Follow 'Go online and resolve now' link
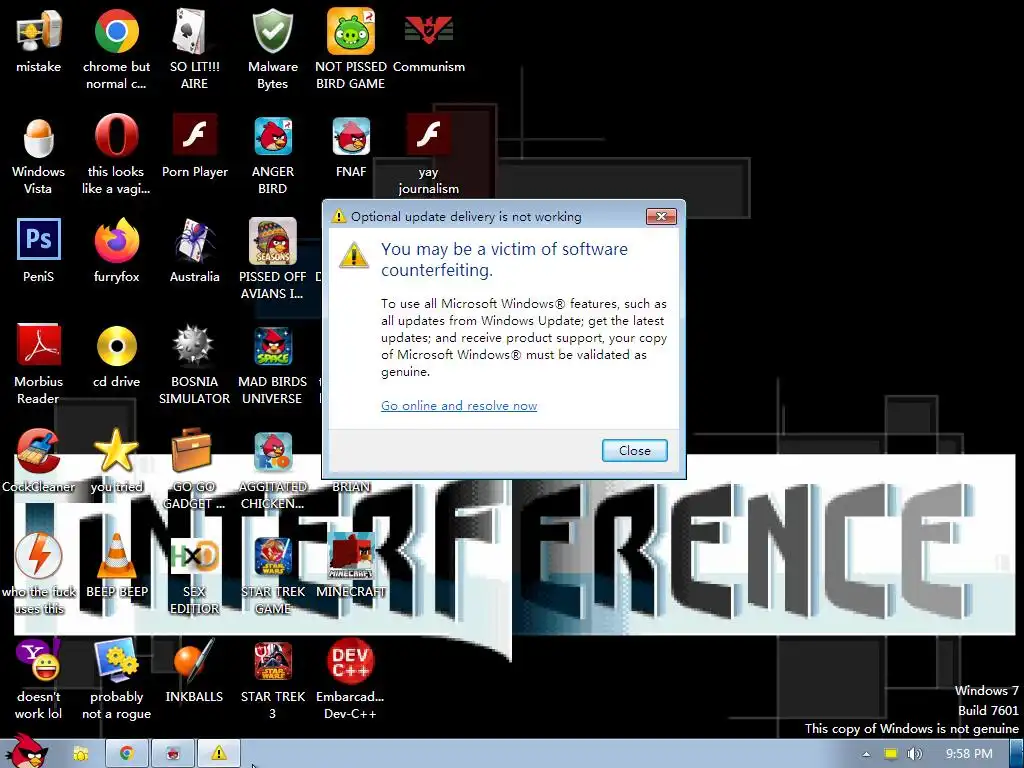 459,406
